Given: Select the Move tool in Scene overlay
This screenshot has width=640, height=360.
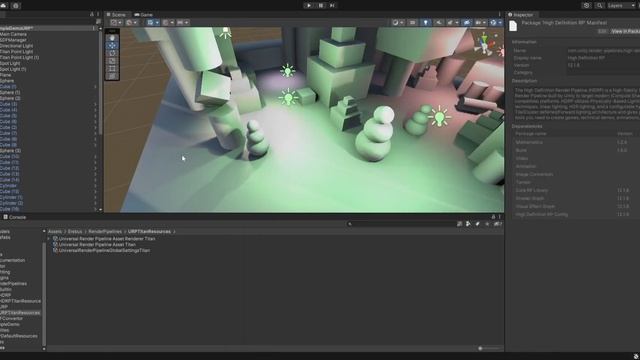Looking at the screenshot, I should (x=112, y=45).
